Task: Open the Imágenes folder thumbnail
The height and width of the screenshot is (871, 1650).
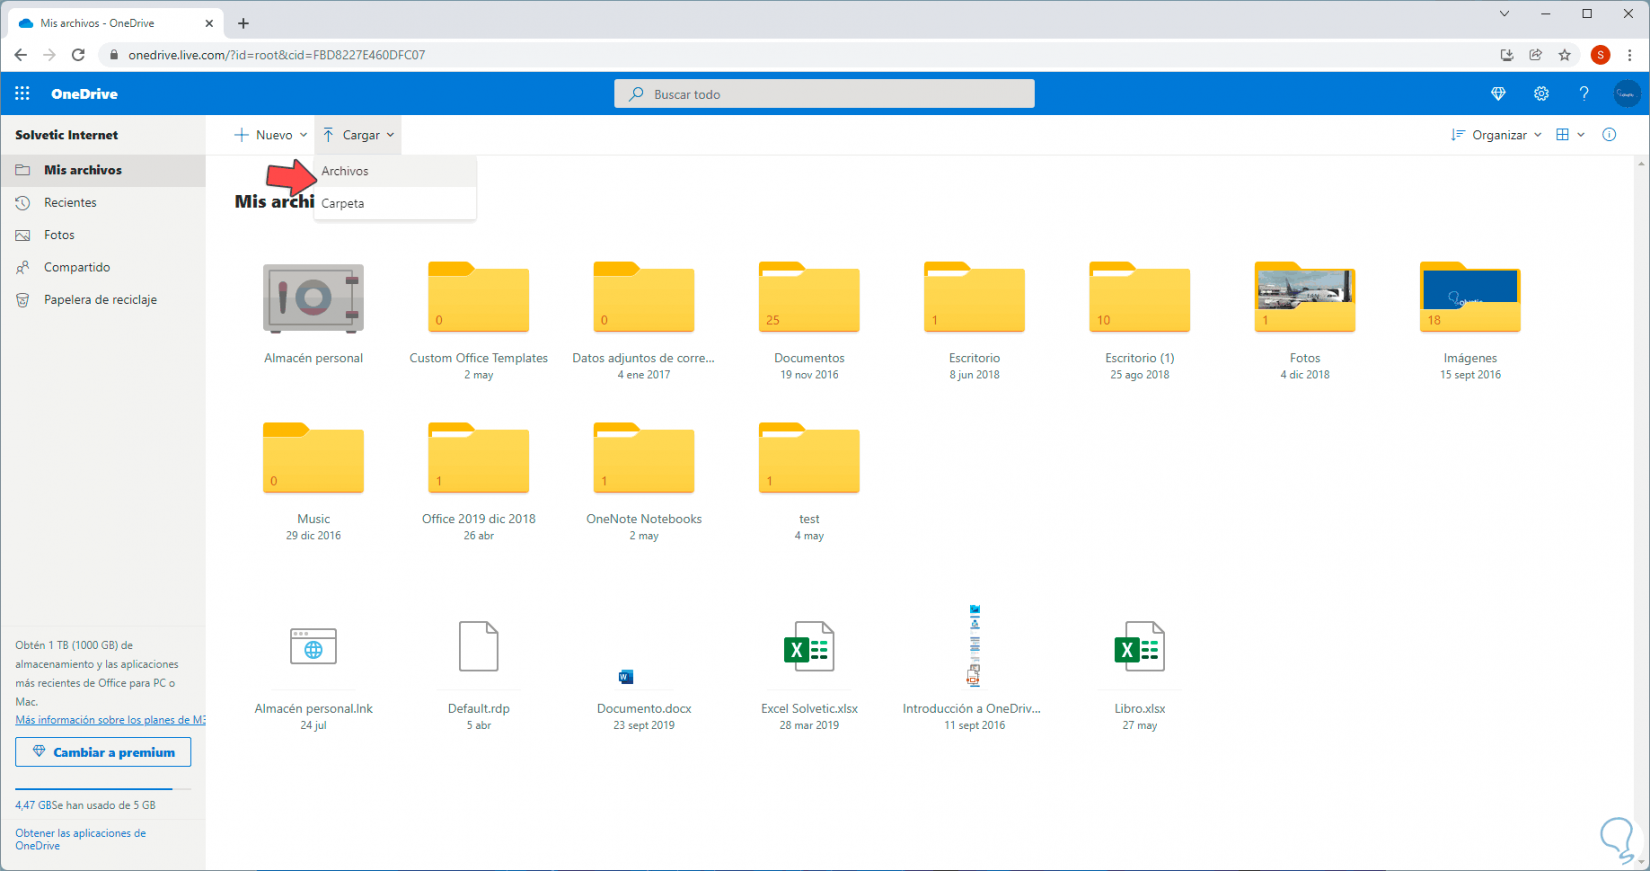Action: [x=1470, y=297]
